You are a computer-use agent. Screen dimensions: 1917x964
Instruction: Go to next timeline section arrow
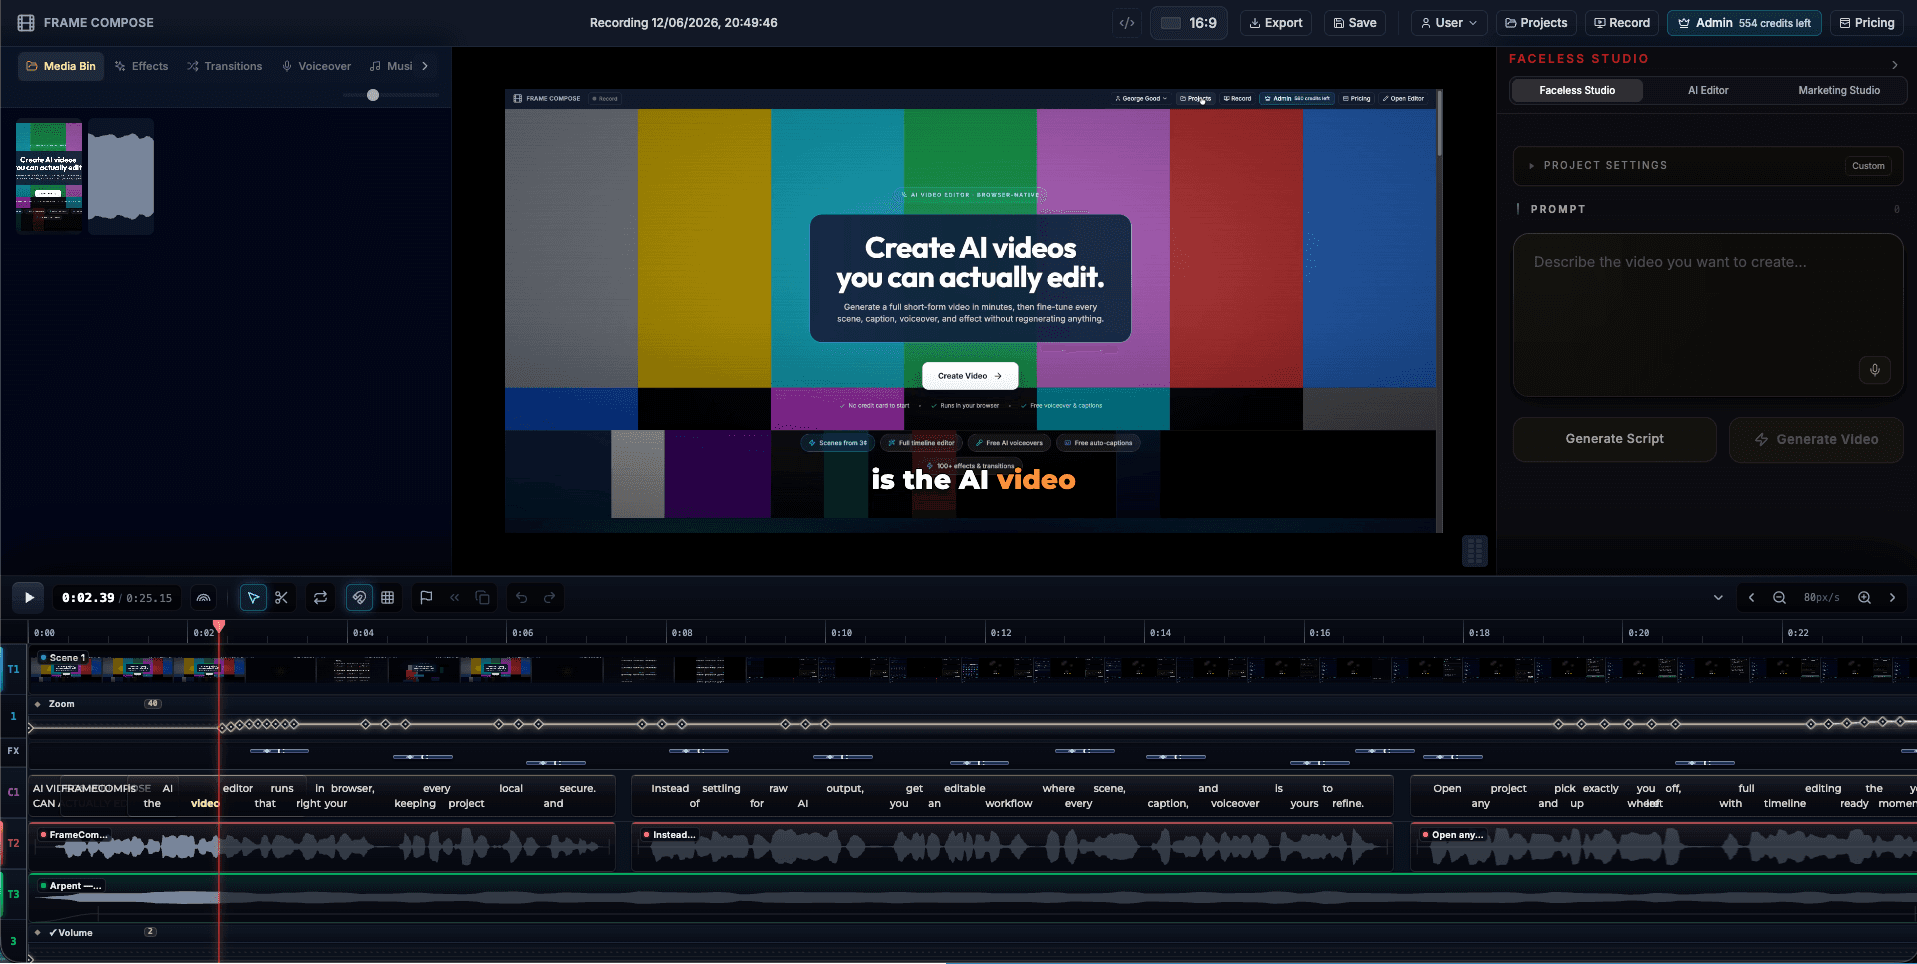point(1893,598)
